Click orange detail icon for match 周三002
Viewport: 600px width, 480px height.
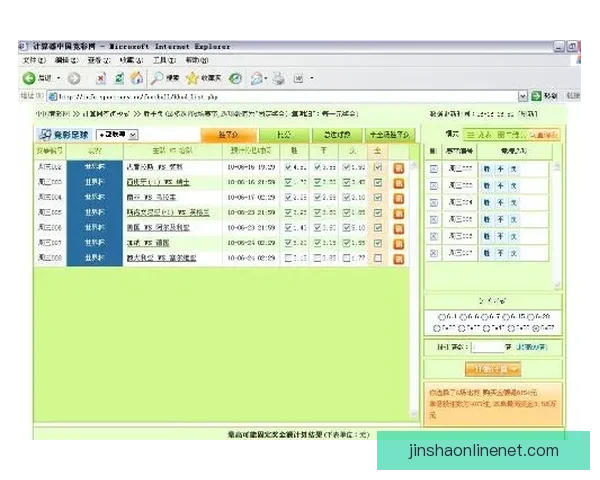click(x=399, y=168)
